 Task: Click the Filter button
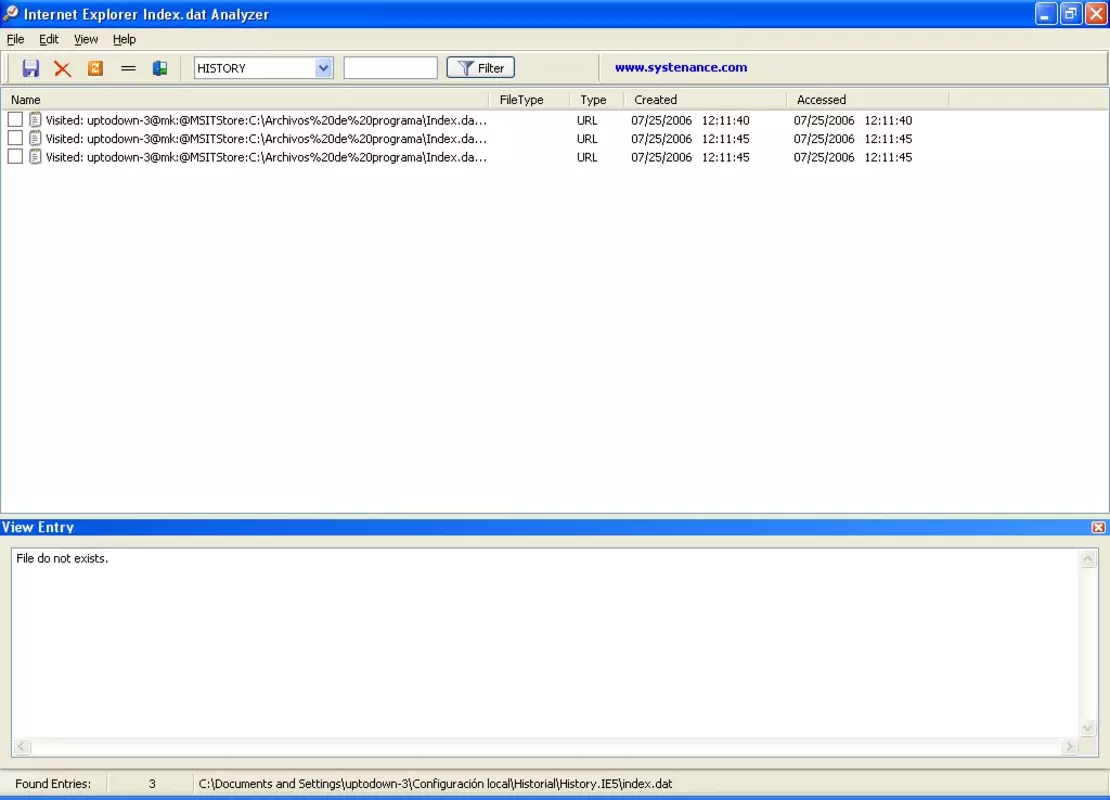click(x=481, y=68)
